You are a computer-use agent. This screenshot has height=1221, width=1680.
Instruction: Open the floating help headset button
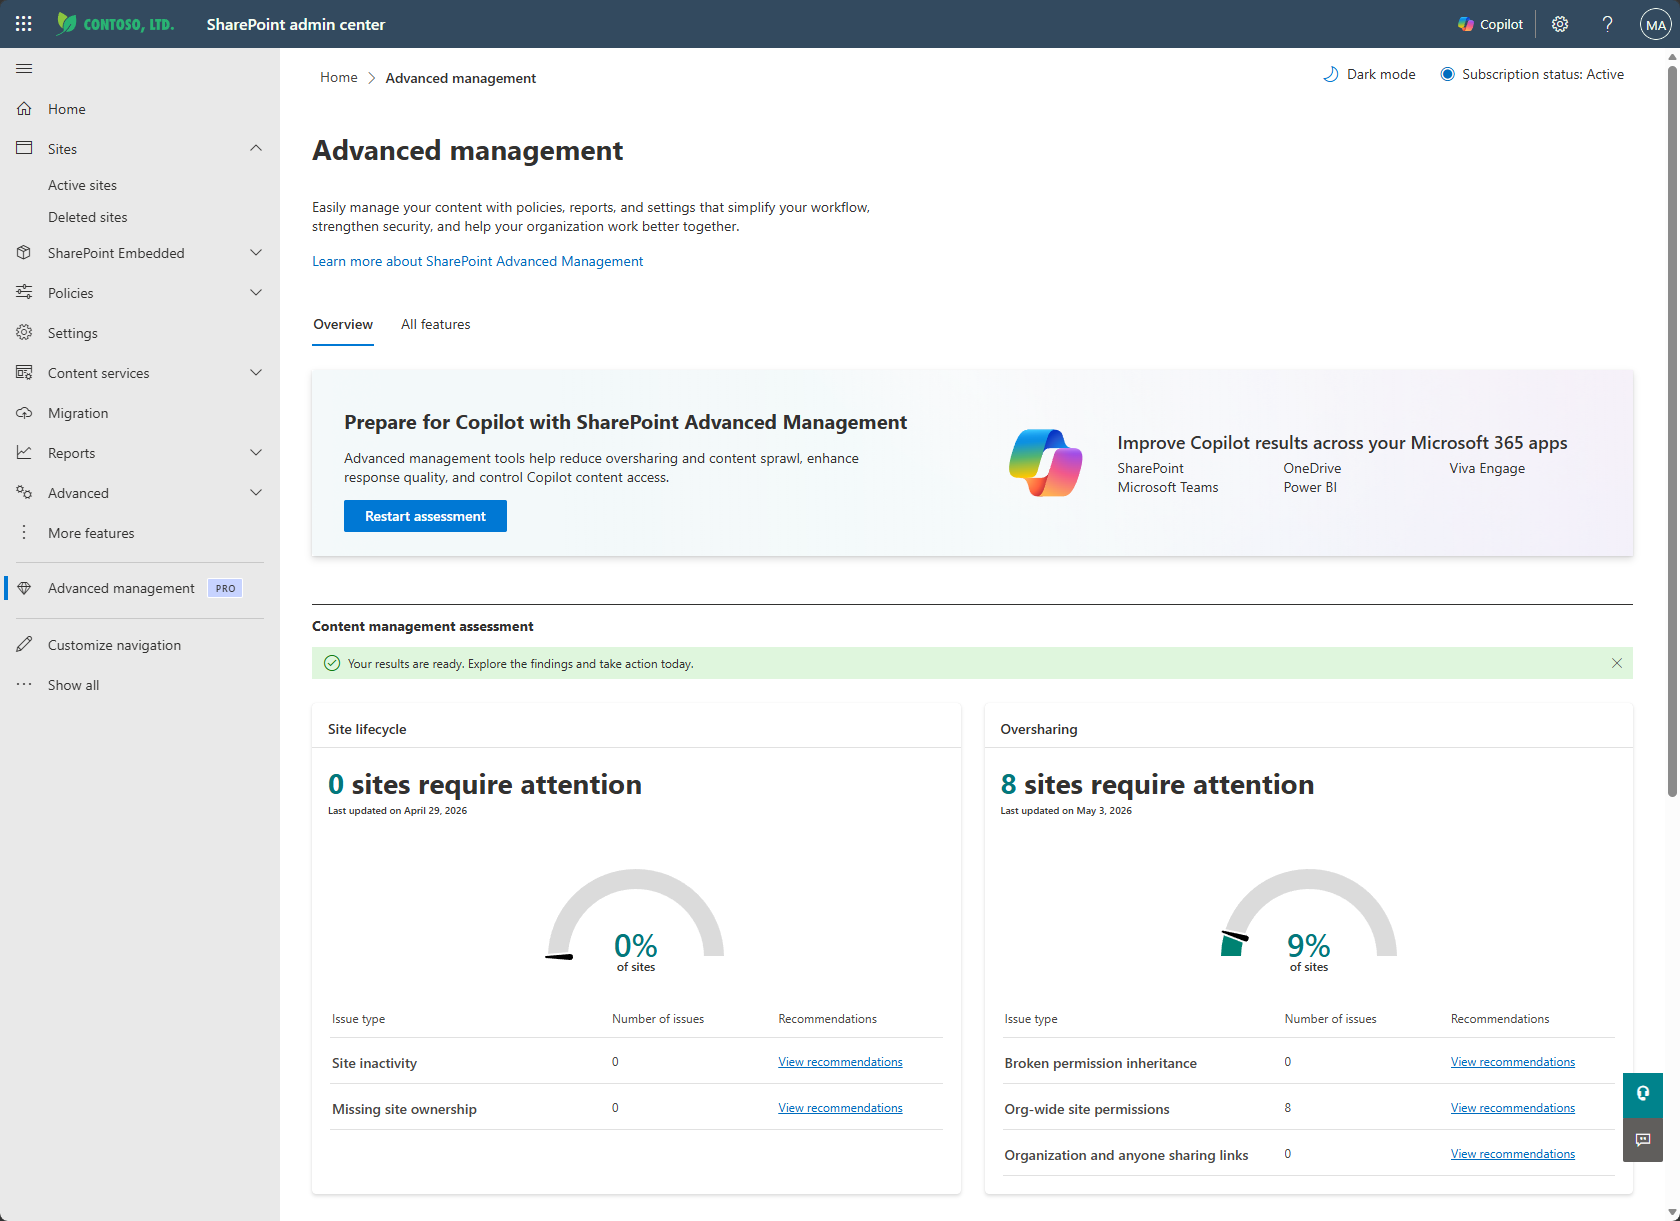click(1643, 1093)
